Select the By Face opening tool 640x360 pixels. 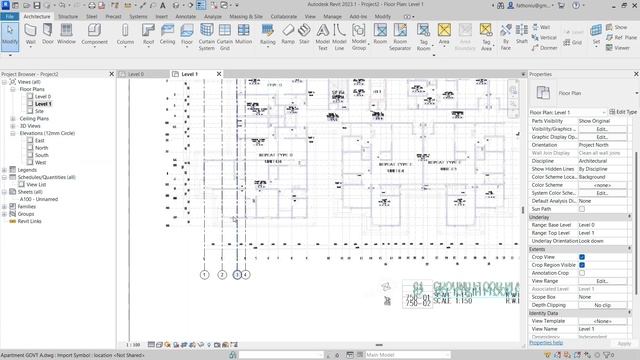point(506,37)
